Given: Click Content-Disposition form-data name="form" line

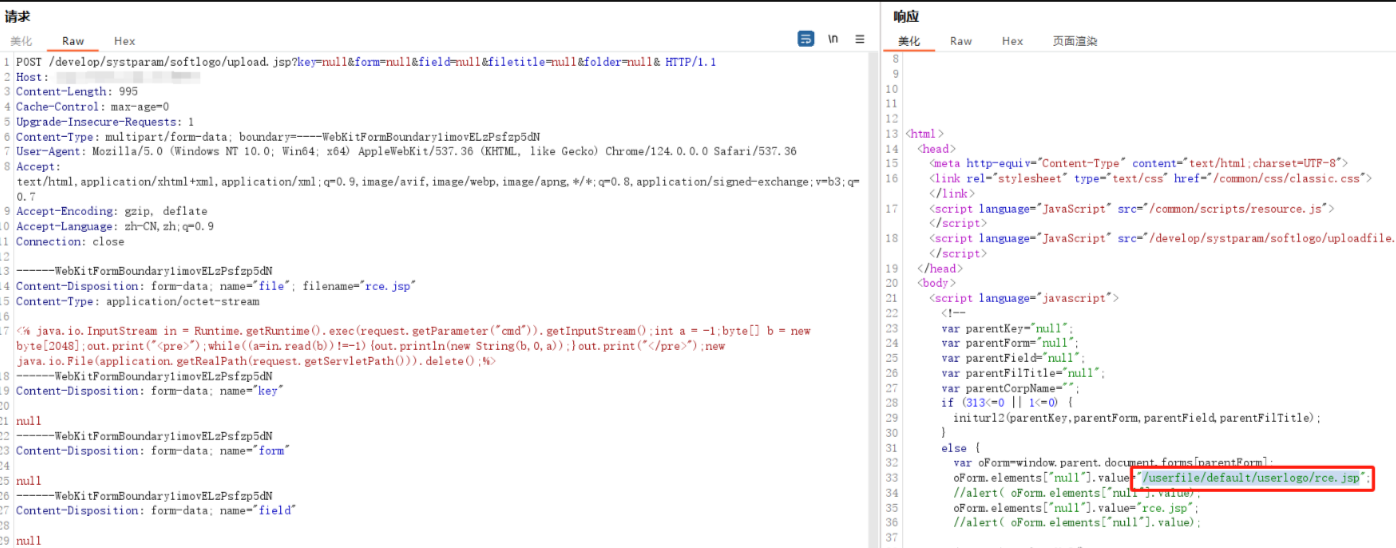Looking at the screenshot, I should click(153, 451).
